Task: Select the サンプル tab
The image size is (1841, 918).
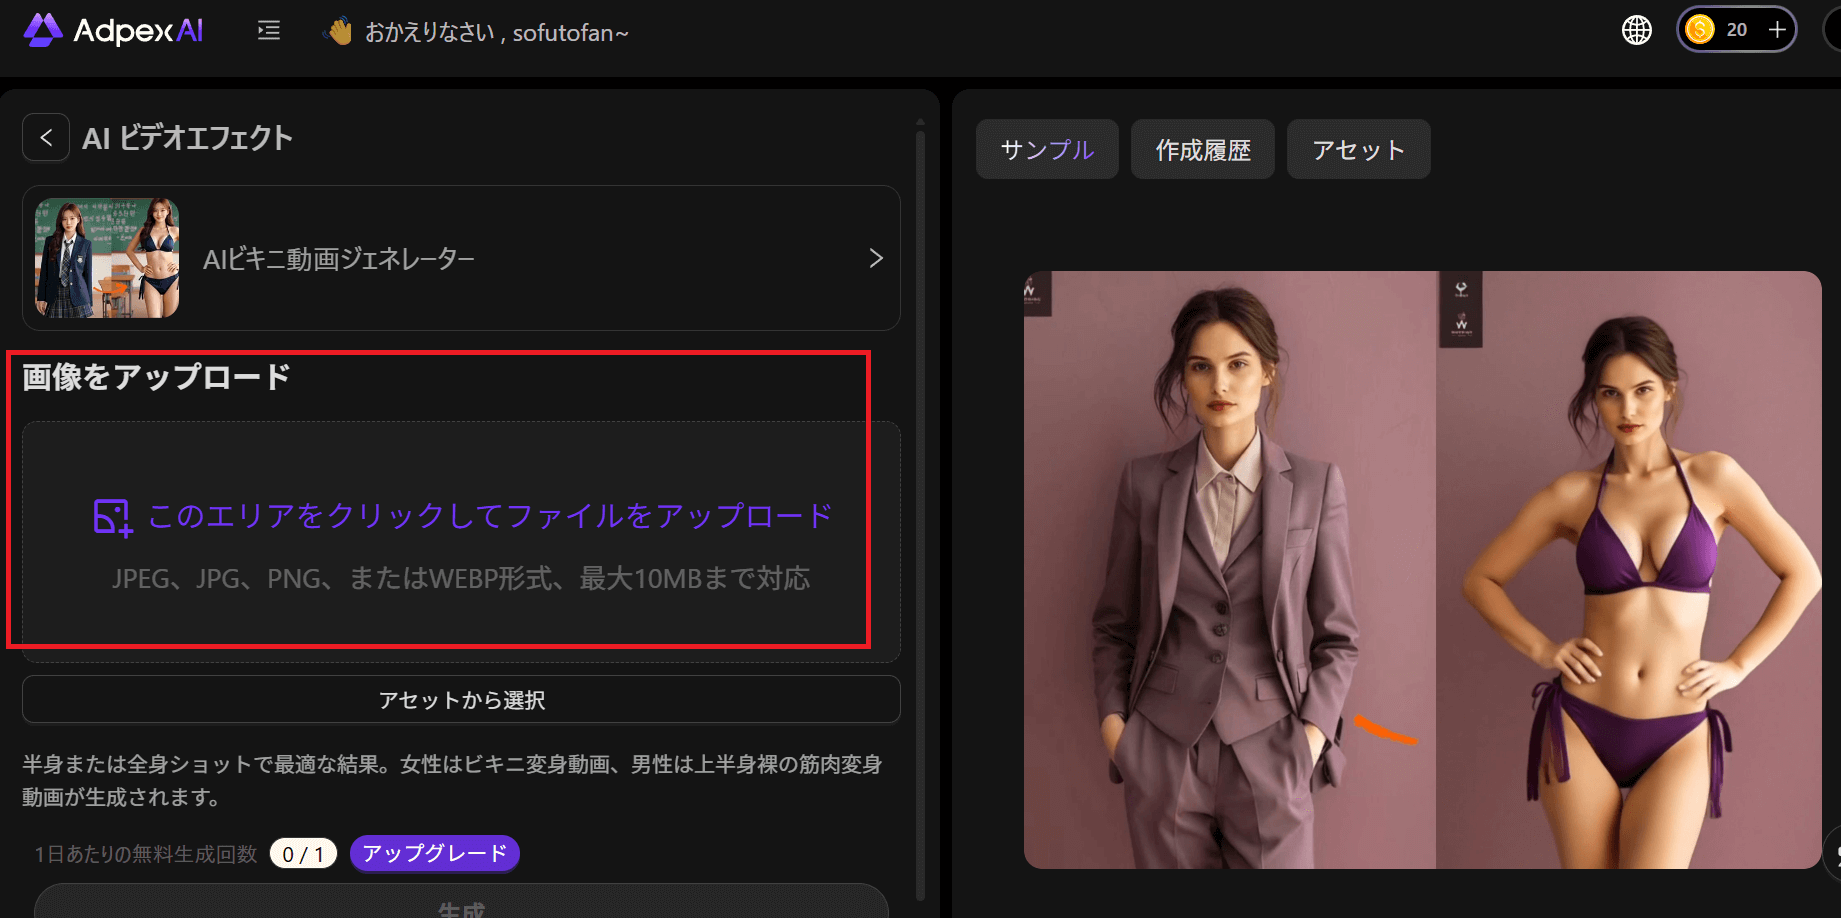Action: pos(1046,148)
